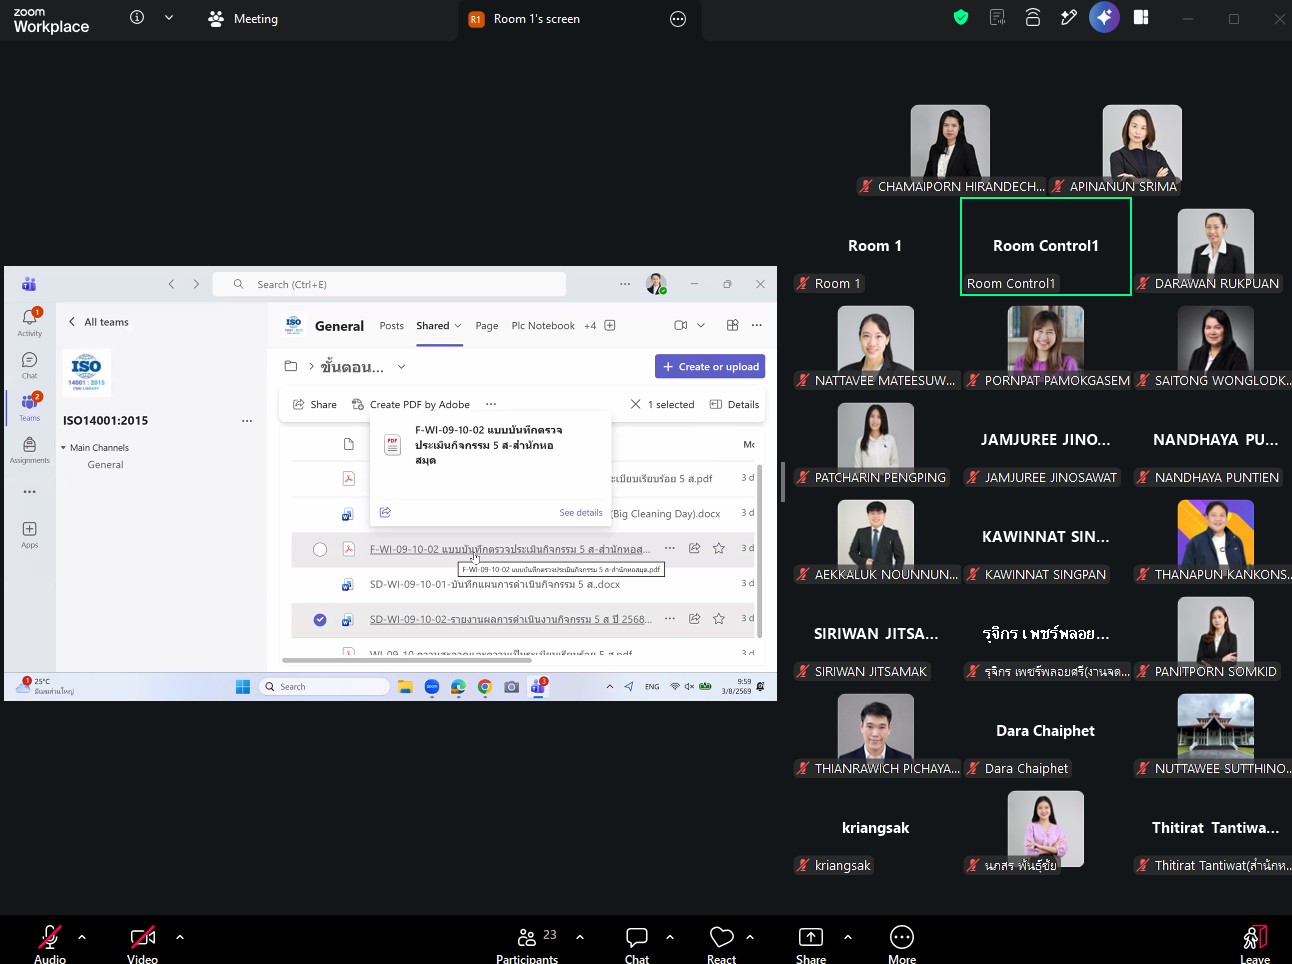Viewport: 1292px width, 964px height.
Task: Expand video options arrow next to Video
Action: click(x=180, y=937)
